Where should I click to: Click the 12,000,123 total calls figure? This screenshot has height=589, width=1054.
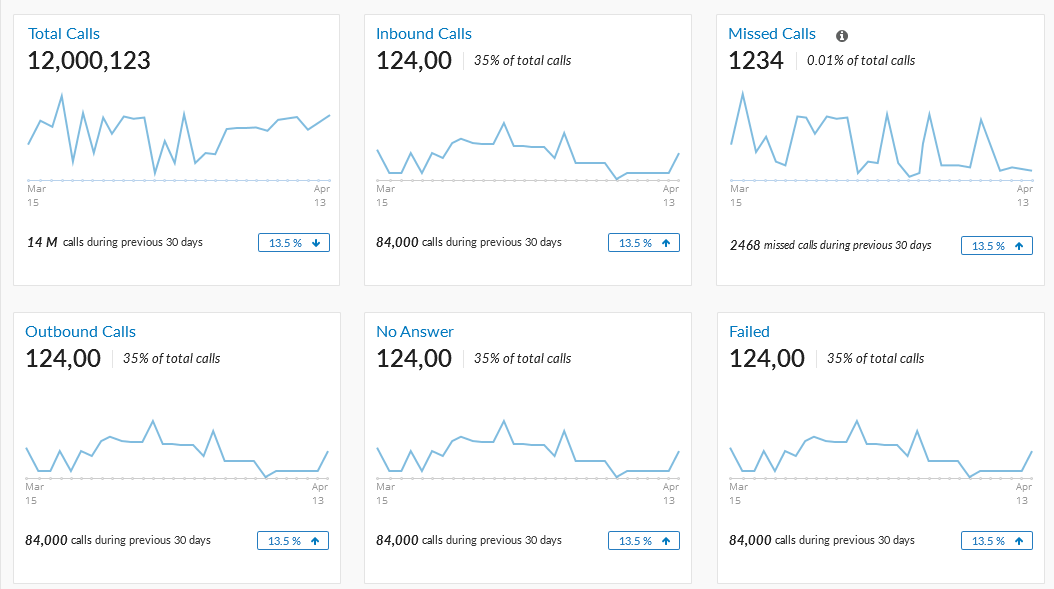(89, 61)
